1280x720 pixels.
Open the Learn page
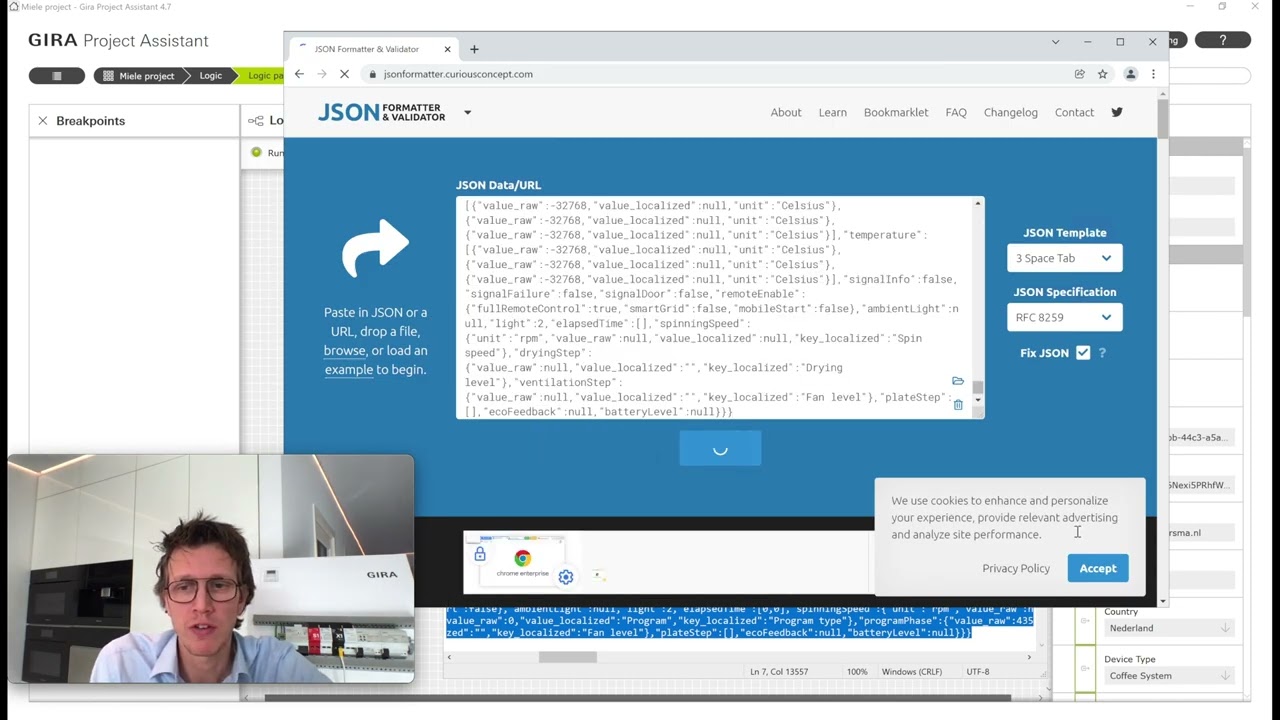(x=833, y=112)
